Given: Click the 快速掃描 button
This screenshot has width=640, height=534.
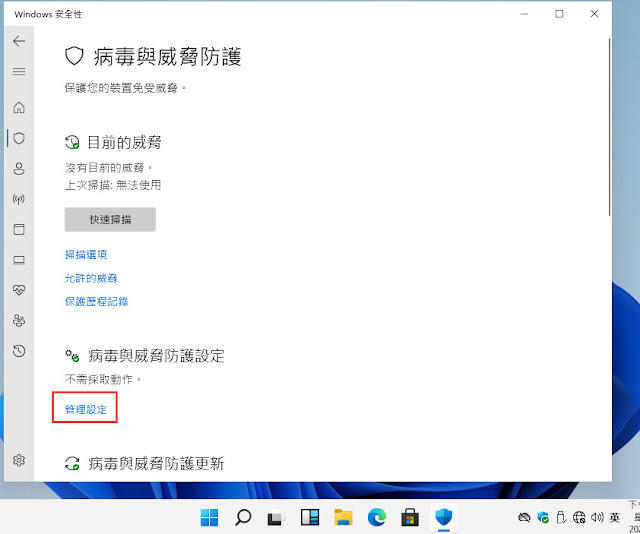Looking at the screenshot, I should coord(110,220).
